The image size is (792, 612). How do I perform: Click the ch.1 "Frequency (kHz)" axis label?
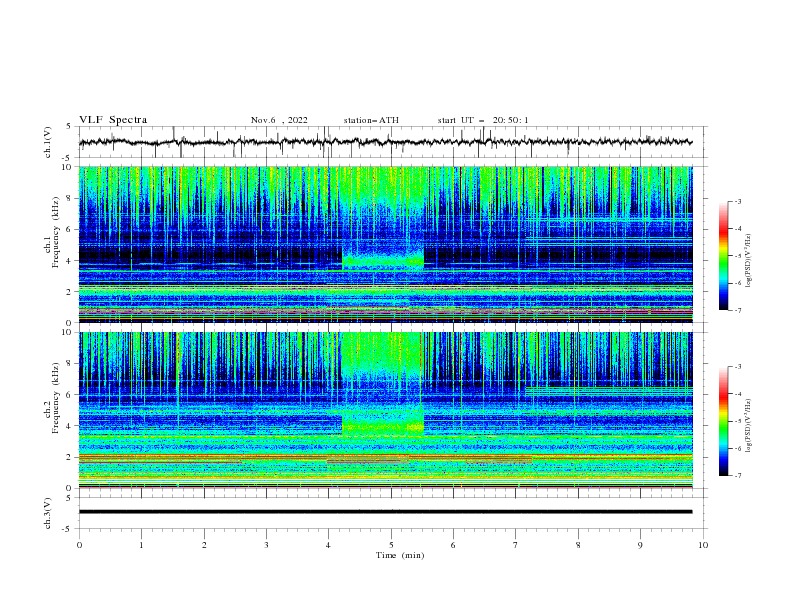pos(55,233)
